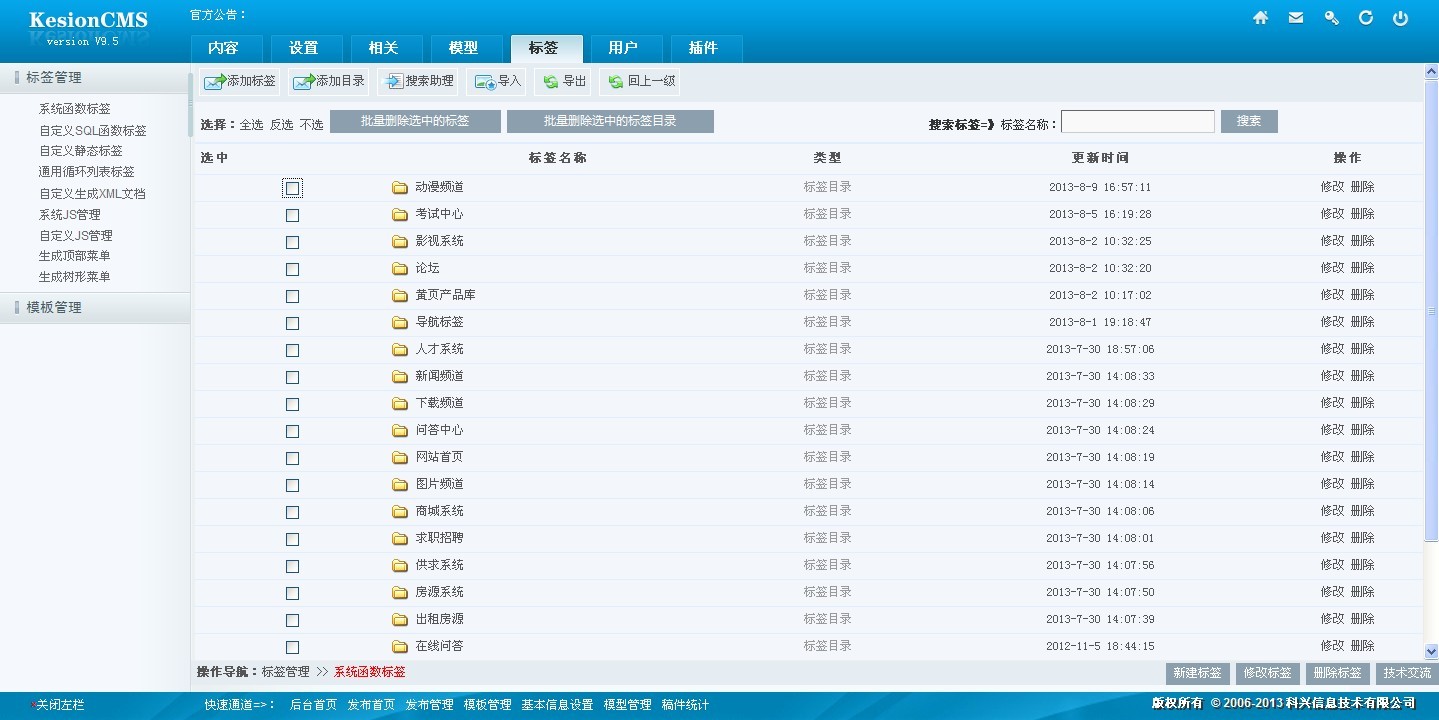Viewport: 1439px width, 720px height.
Task: Tick checkbox beside 供求系统
Action: tap(292, 566)
